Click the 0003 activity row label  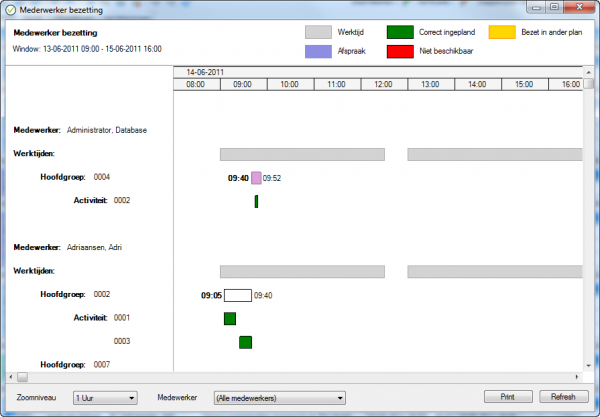pos(122,341)
